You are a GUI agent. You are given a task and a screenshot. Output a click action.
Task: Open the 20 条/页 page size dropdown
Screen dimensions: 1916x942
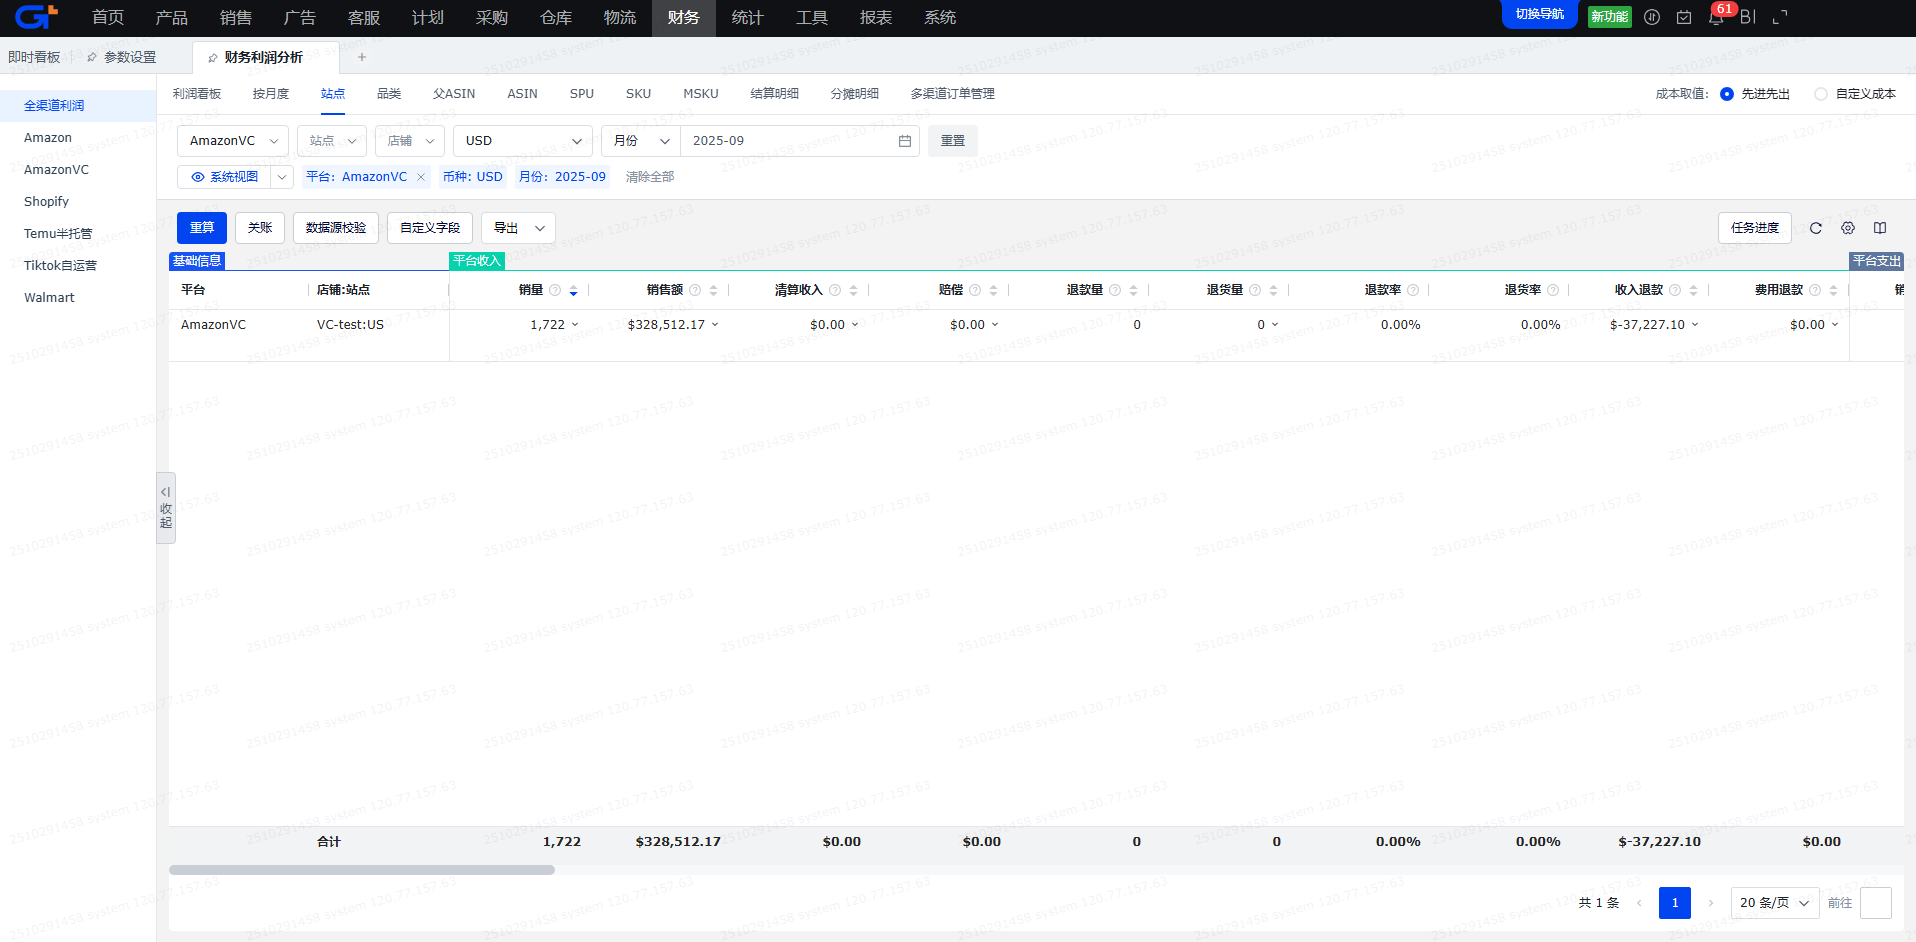1774,903
